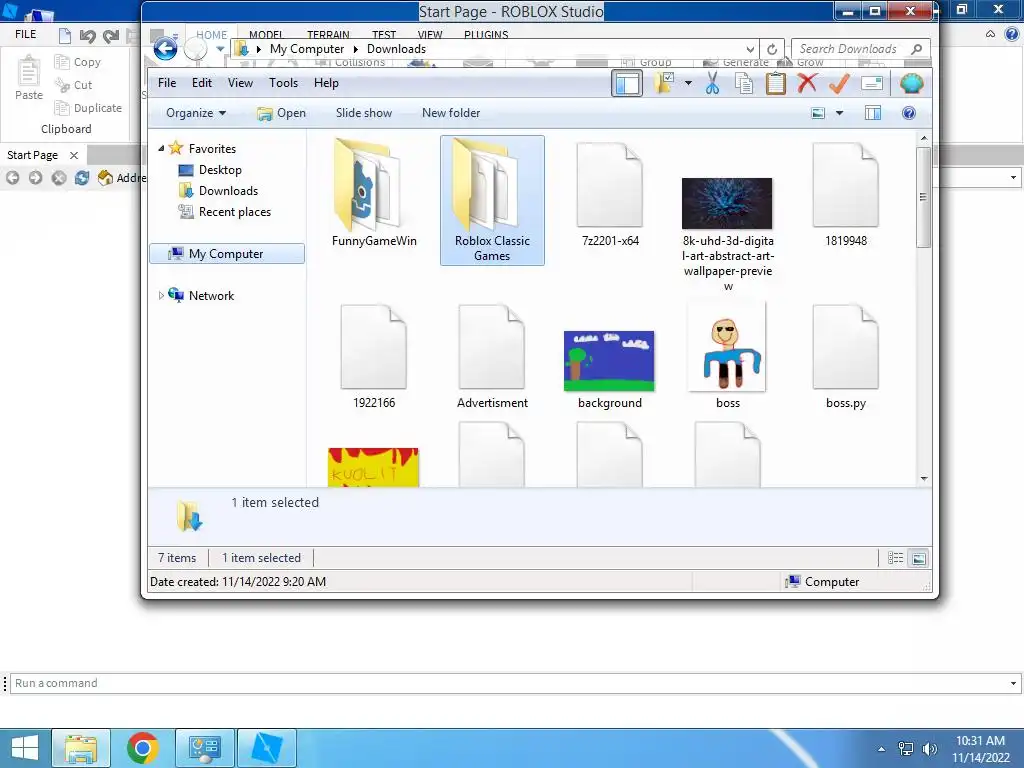Select Desktop in the Favorites list

[x=210, y=170]
